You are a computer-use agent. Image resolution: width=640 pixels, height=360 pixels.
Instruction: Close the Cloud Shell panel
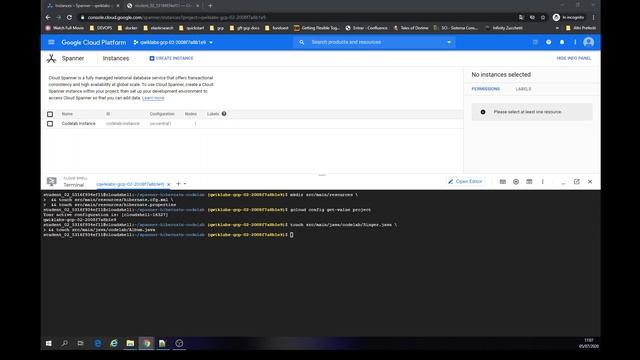(590, 182)
